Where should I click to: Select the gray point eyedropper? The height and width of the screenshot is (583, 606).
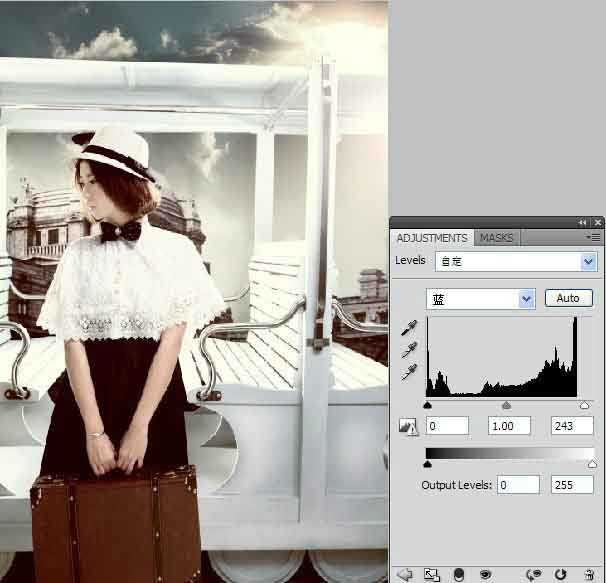[x=409, y=349]
